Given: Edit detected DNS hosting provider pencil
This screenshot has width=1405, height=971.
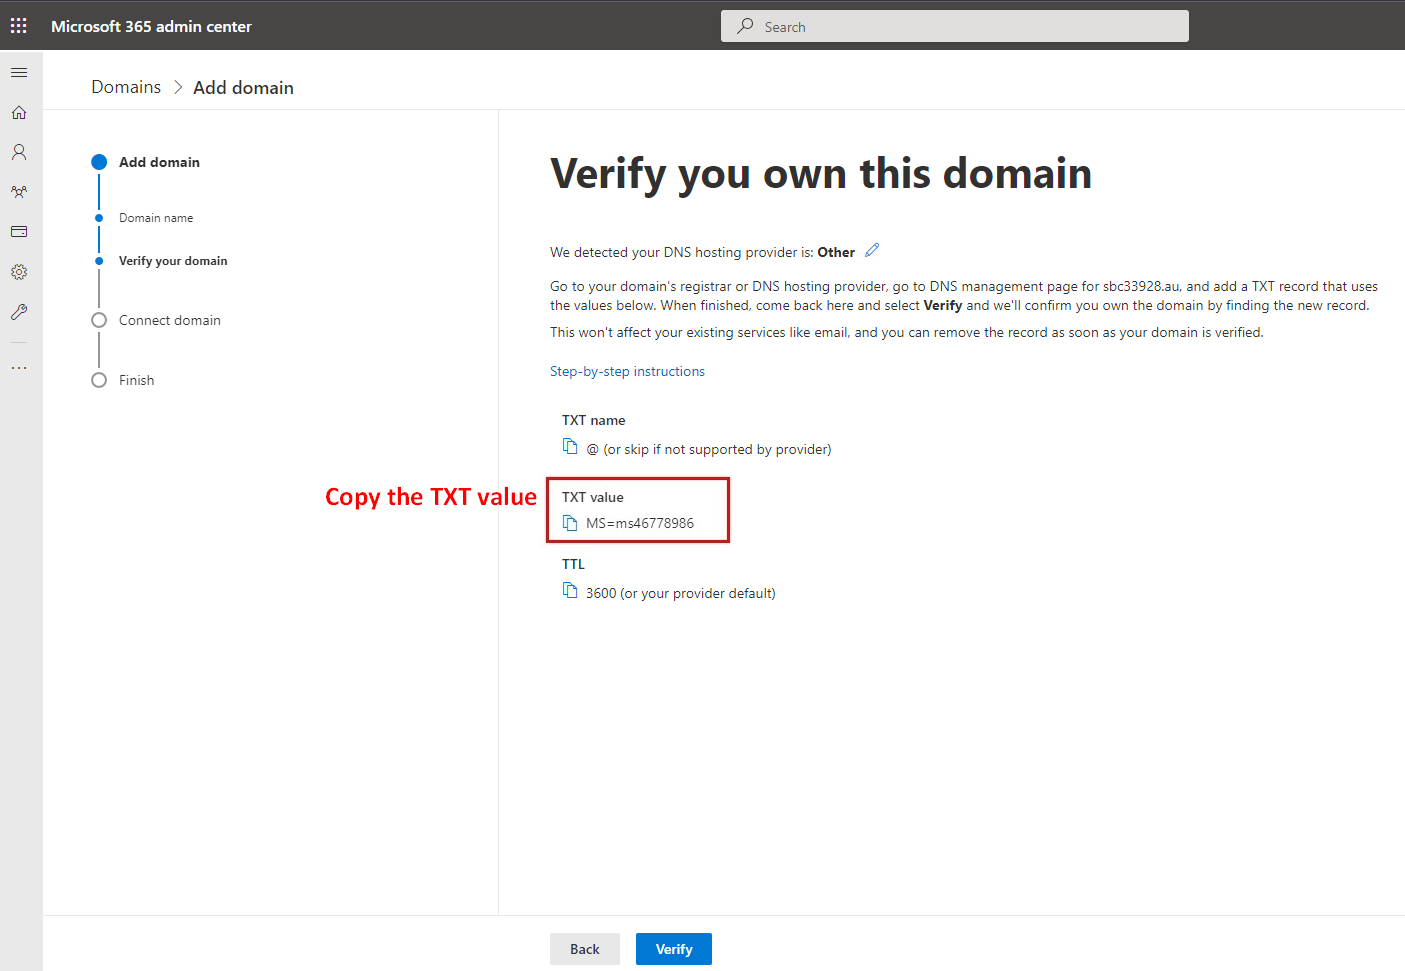Looking at the screenshot, I should 872,250.
